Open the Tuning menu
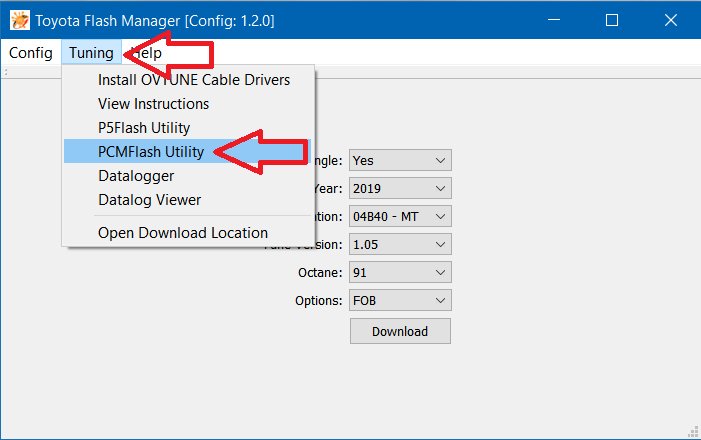This screenshot has height=440, width=701. [91, 53]
